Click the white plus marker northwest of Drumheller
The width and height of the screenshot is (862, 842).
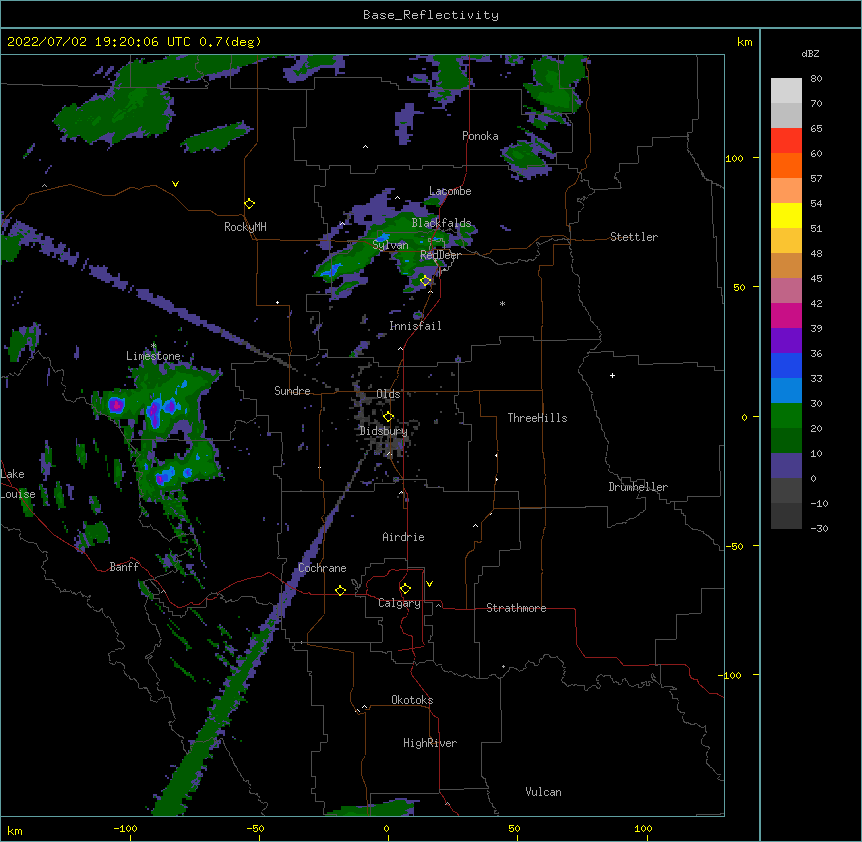coord(612,375)
